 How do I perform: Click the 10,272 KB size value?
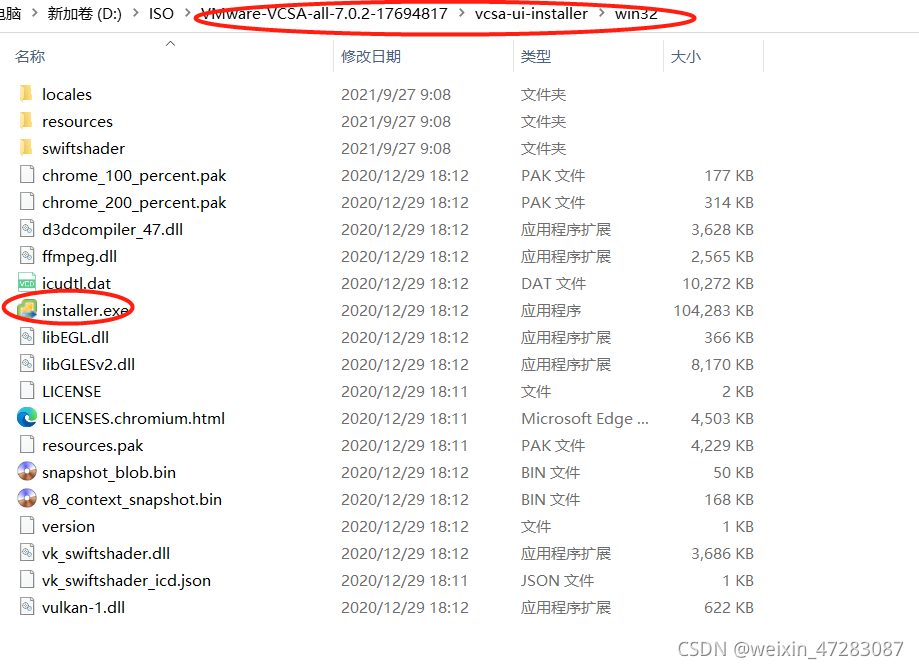pos(718,283)
